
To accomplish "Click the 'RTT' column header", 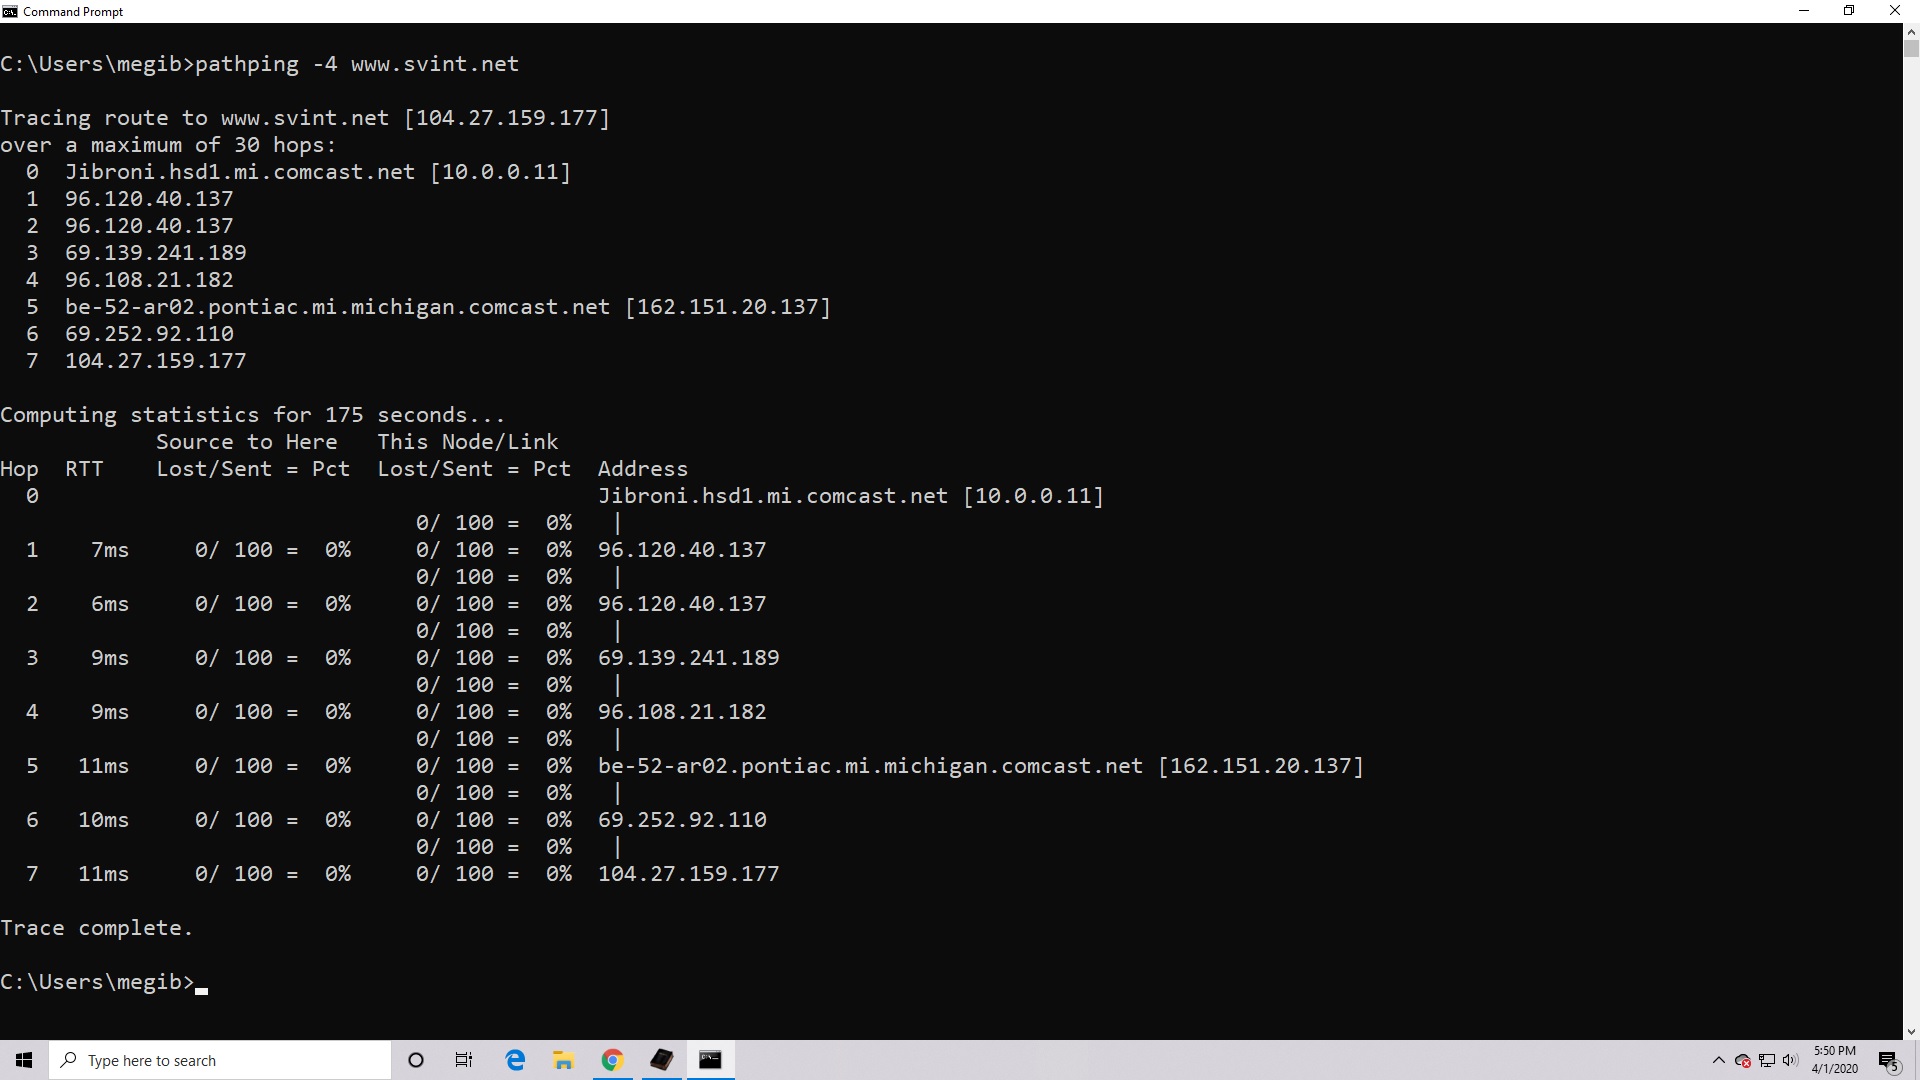I will [84, 469].
